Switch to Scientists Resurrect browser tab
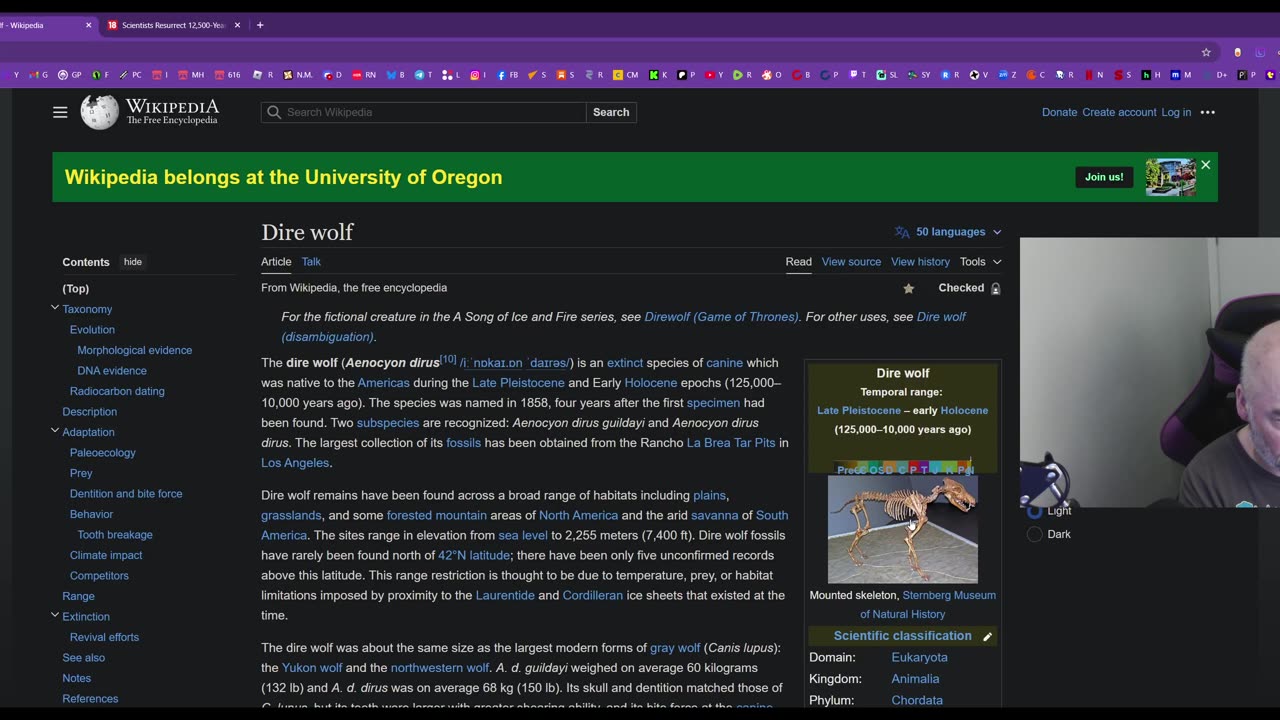This screenshot has width=1280, height=720. [x=172, y=25]
